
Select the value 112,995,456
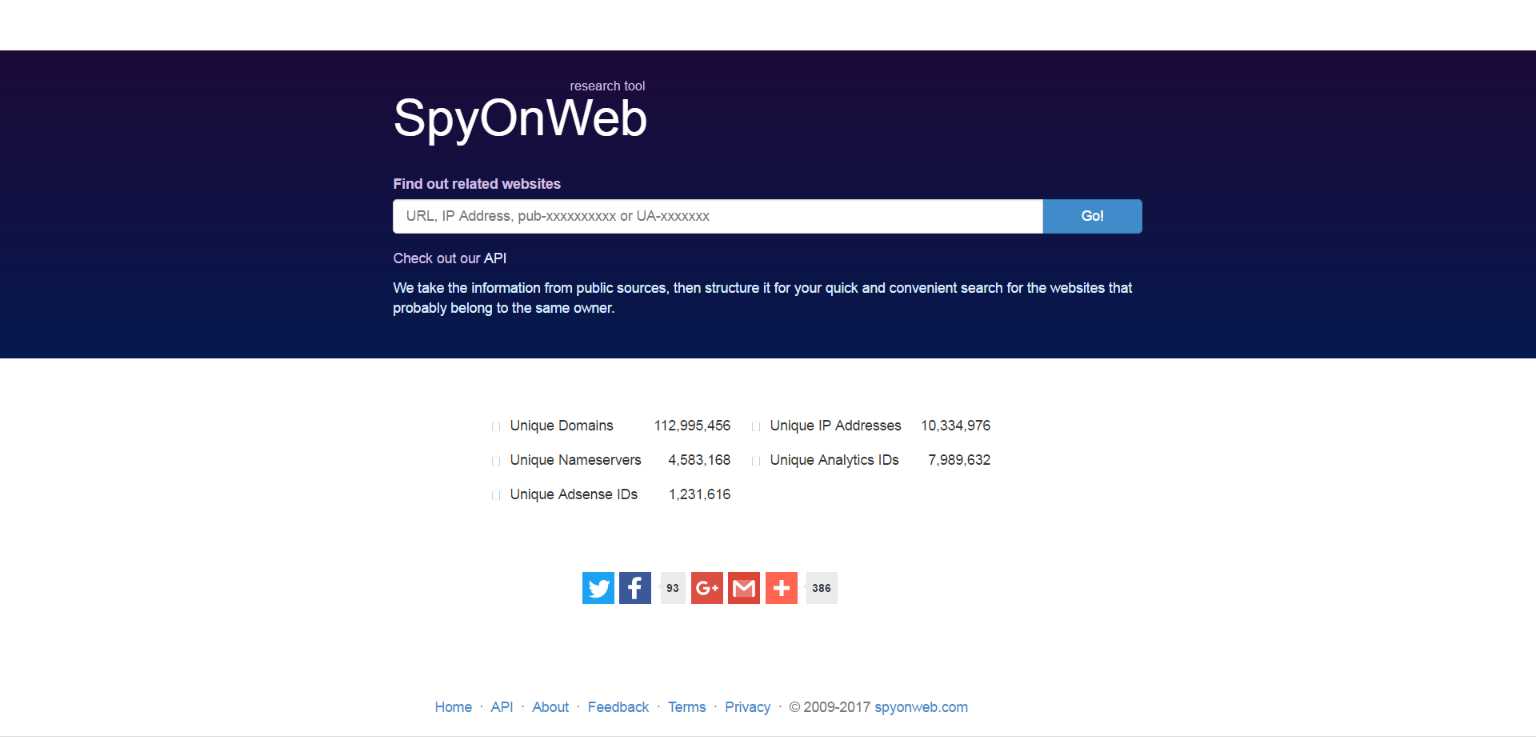click(692, 425)
